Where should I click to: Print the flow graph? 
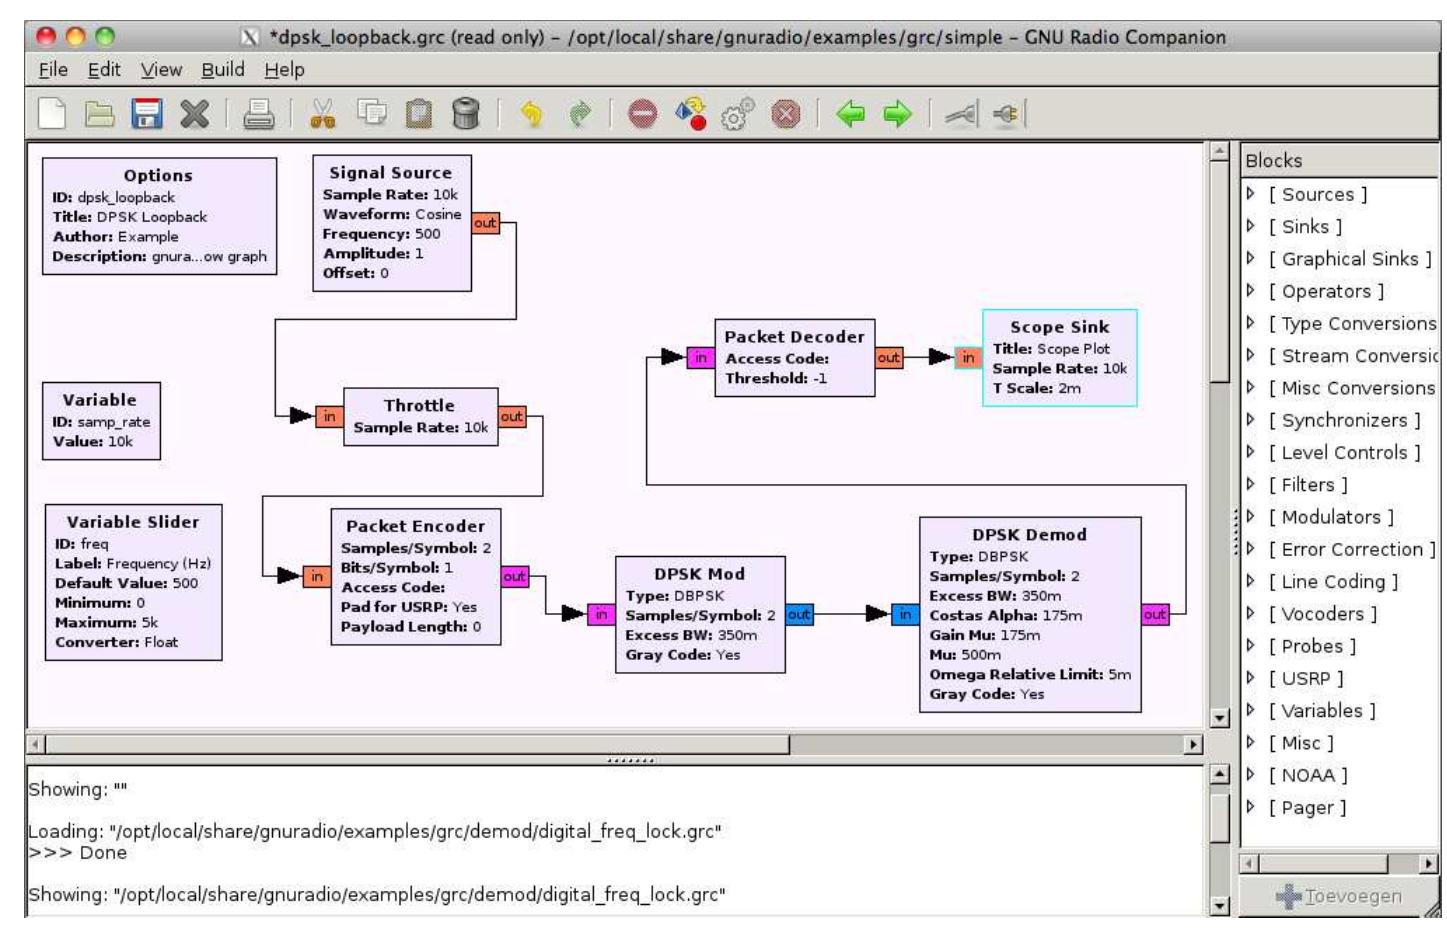pyautogui.click(x=259, y=114)
